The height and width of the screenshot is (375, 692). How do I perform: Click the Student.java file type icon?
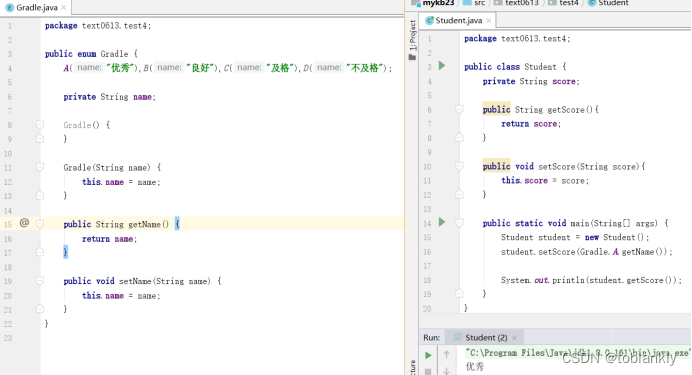click(429, 20)
